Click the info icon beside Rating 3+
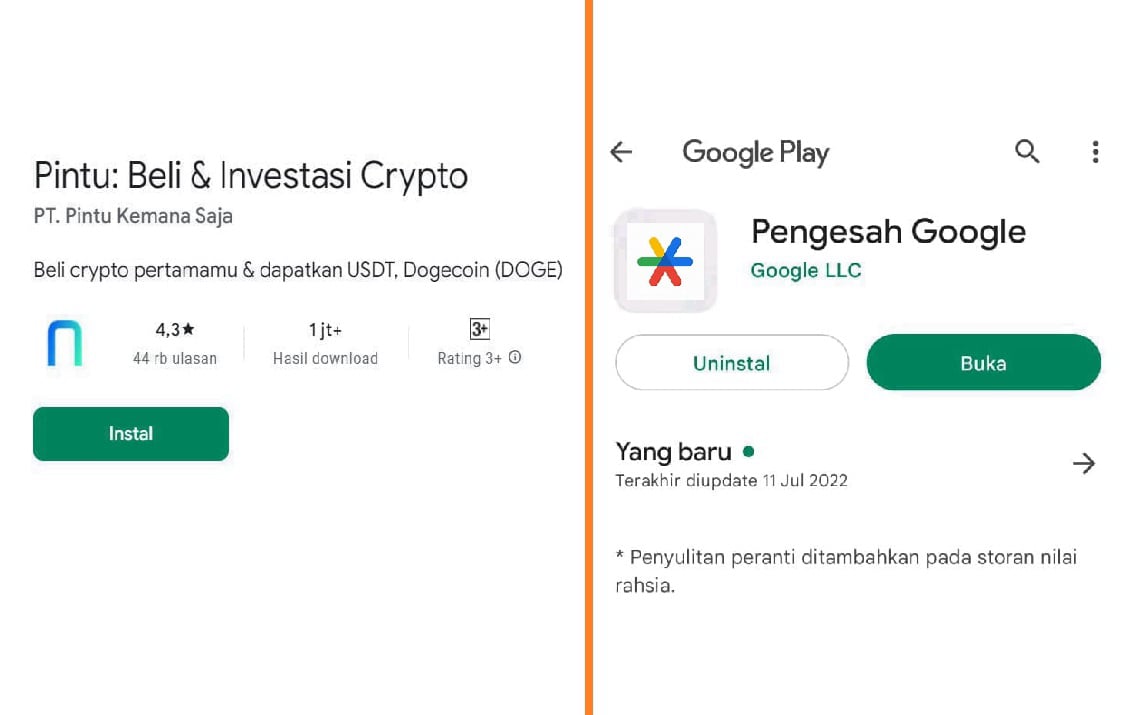 [x=515, y=357]
